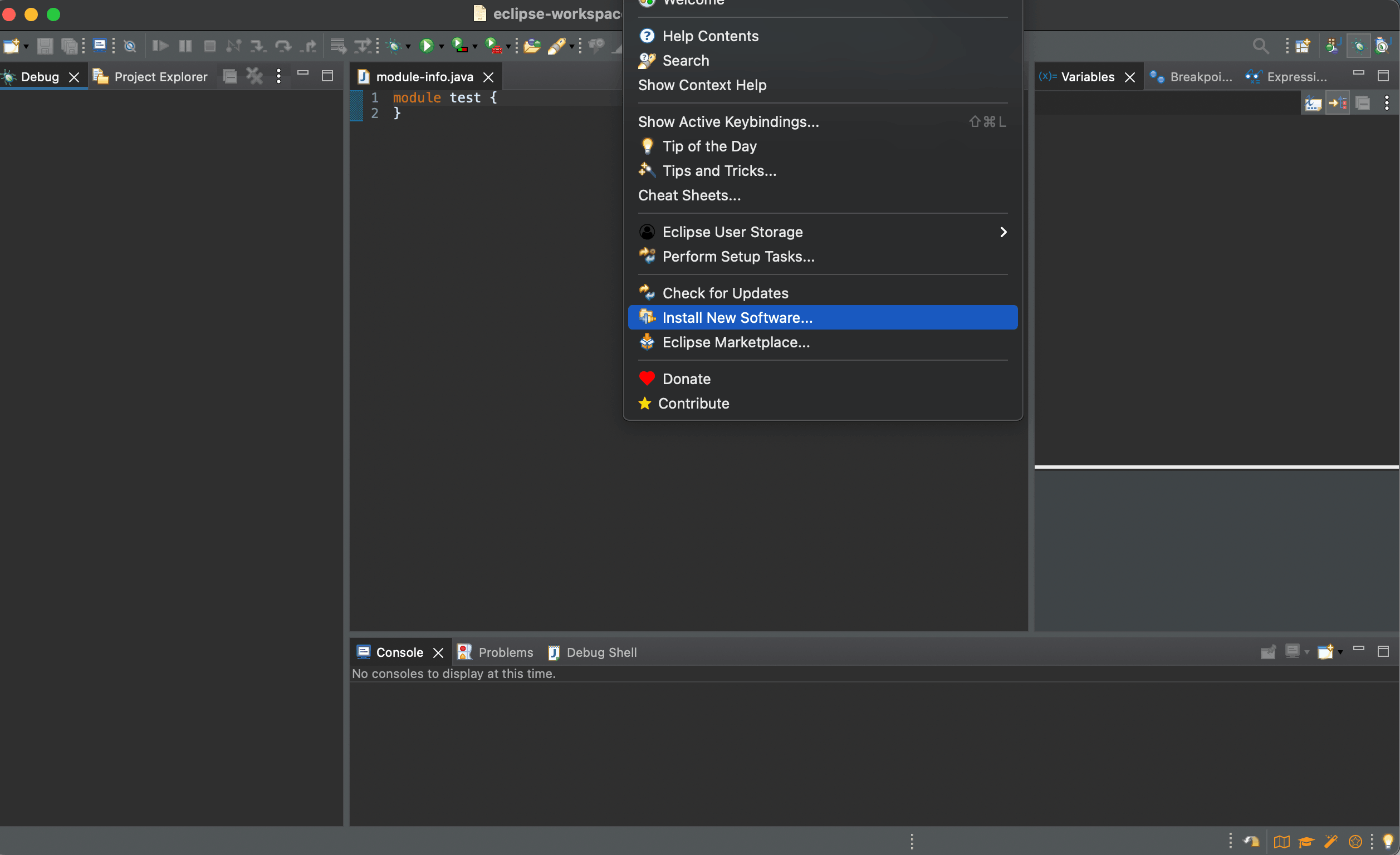Click the Search flashlight toolbar icon

click(557, 46)
